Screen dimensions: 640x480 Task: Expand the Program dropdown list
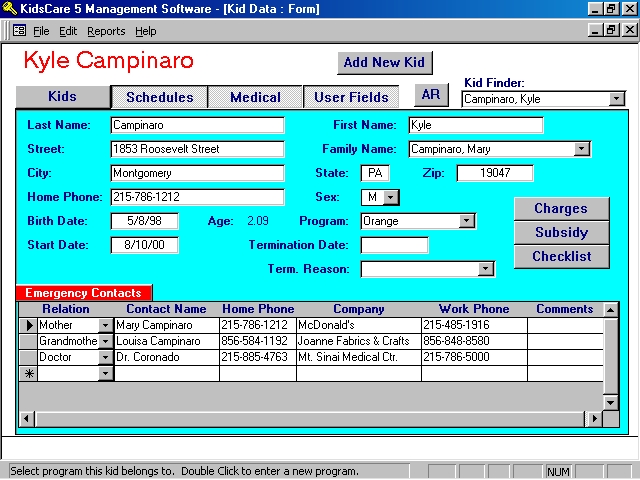click(467, 221)
